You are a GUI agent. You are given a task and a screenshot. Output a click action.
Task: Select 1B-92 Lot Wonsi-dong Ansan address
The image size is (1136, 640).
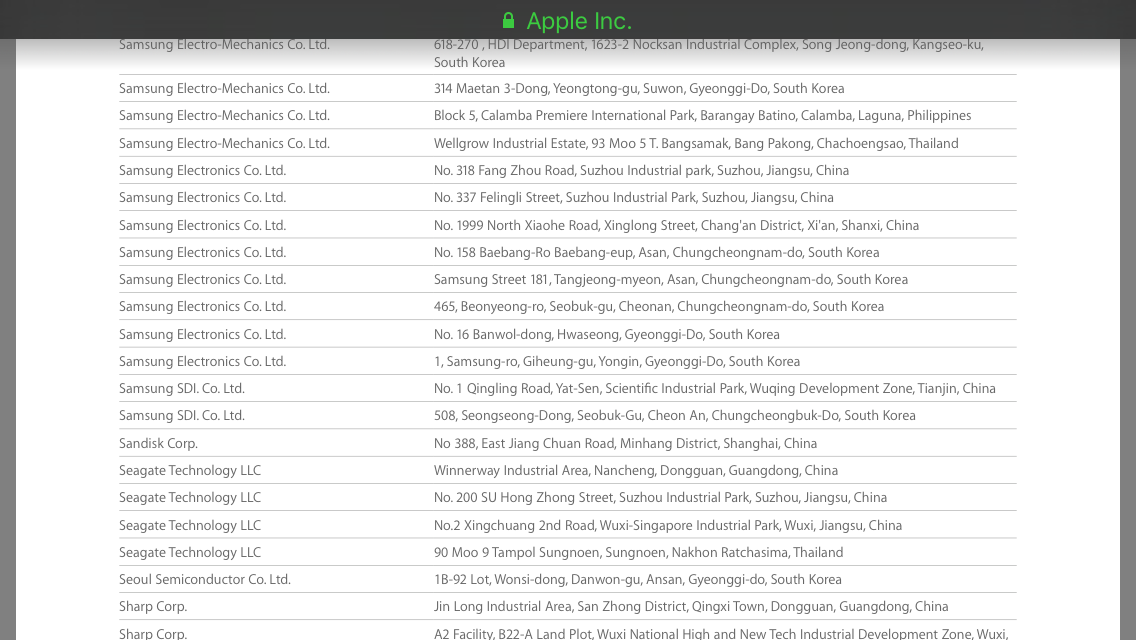(x=638, y=580)
